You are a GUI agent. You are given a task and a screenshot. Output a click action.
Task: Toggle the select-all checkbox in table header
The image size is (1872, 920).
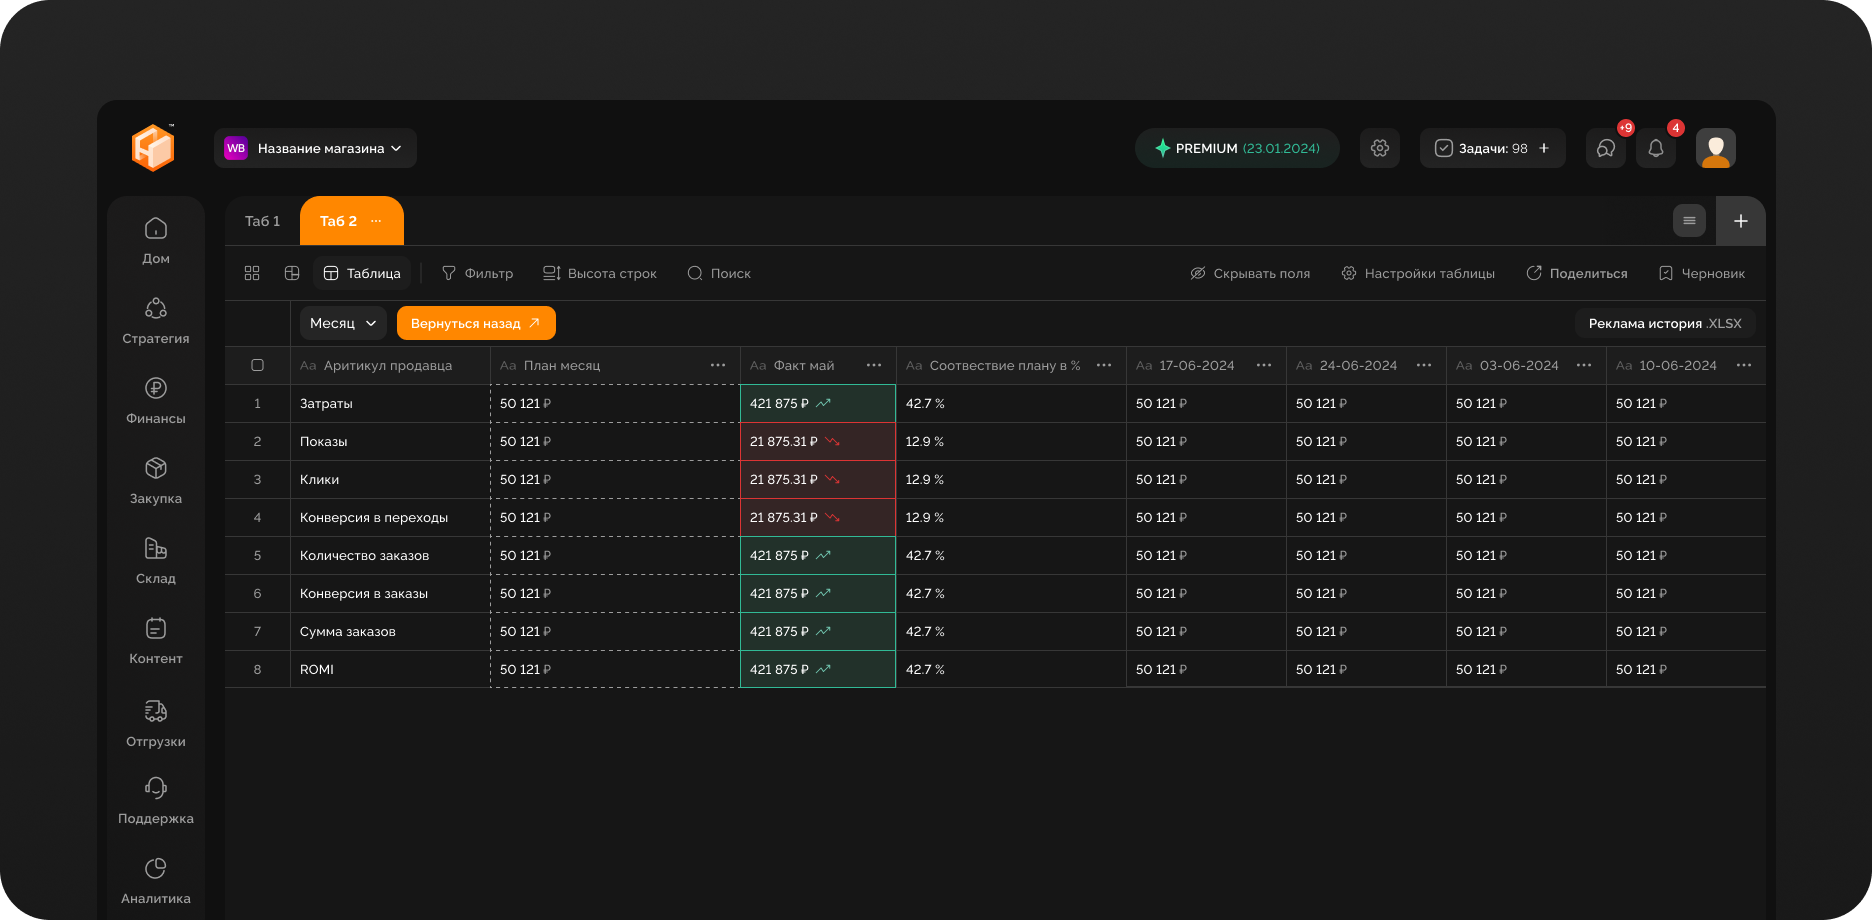click(257, 365)
